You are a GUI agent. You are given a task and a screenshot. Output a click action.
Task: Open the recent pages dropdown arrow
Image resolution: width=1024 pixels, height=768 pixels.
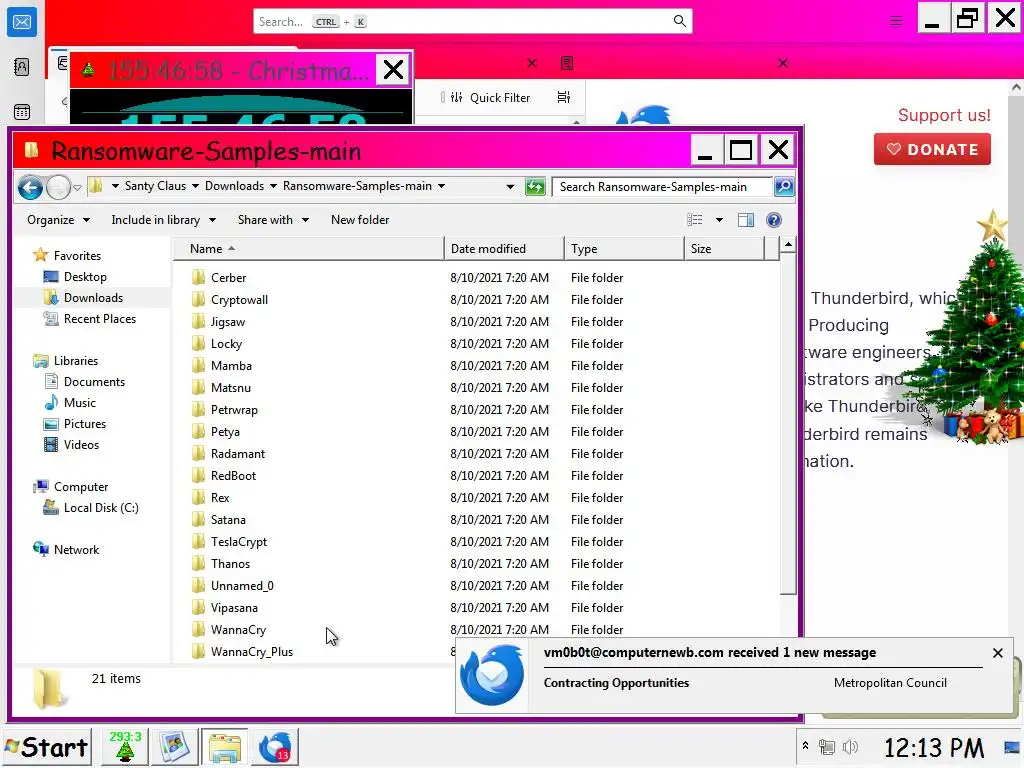[77, 187]
